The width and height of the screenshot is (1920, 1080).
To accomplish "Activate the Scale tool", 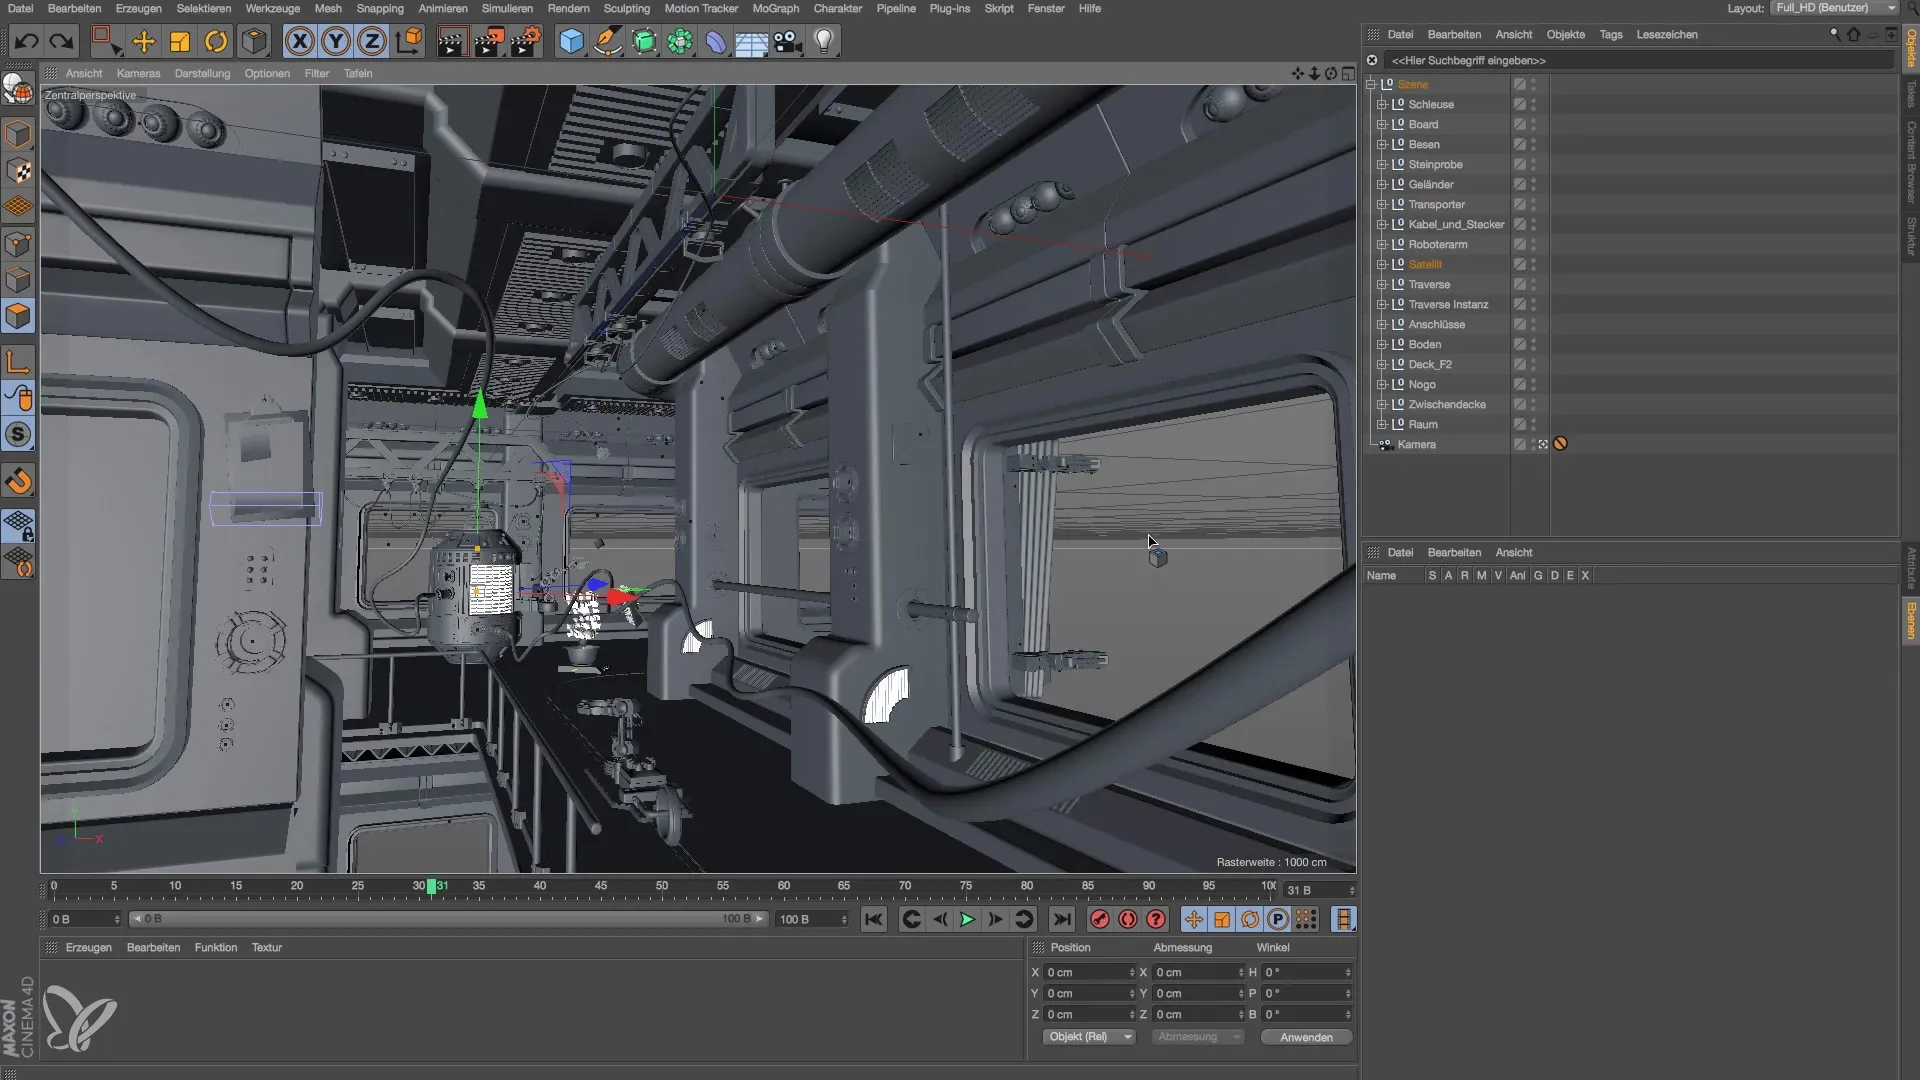I will [180, 41].
